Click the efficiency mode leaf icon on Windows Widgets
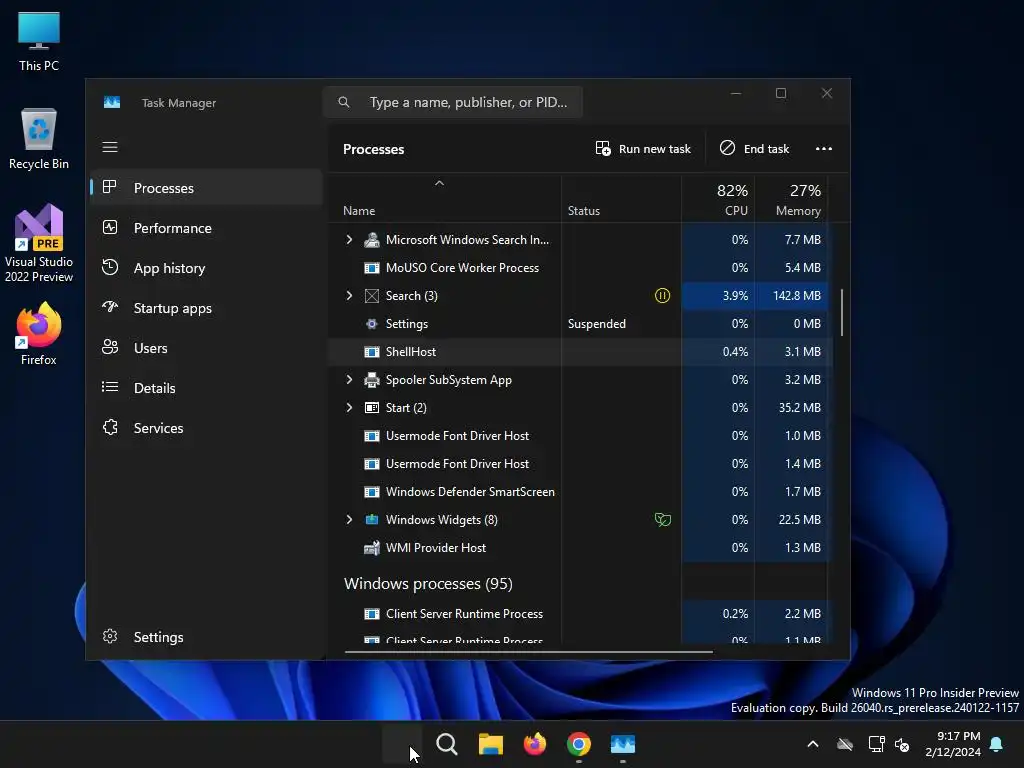Image resolution: width=1024 pixels, height=768 pixels. click(662, 520)
